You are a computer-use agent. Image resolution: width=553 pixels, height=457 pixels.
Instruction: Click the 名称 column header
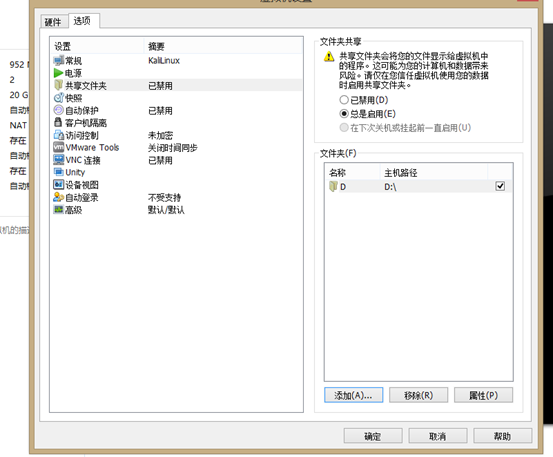352,172
